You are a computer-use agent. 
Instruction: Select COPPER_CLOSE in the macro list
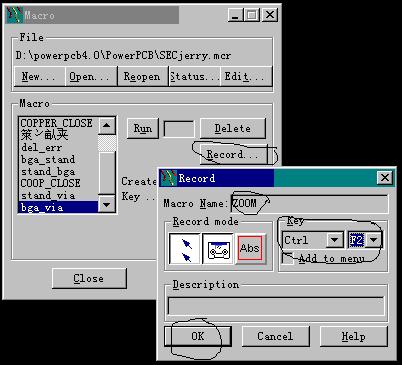click(x=58, y=123)
